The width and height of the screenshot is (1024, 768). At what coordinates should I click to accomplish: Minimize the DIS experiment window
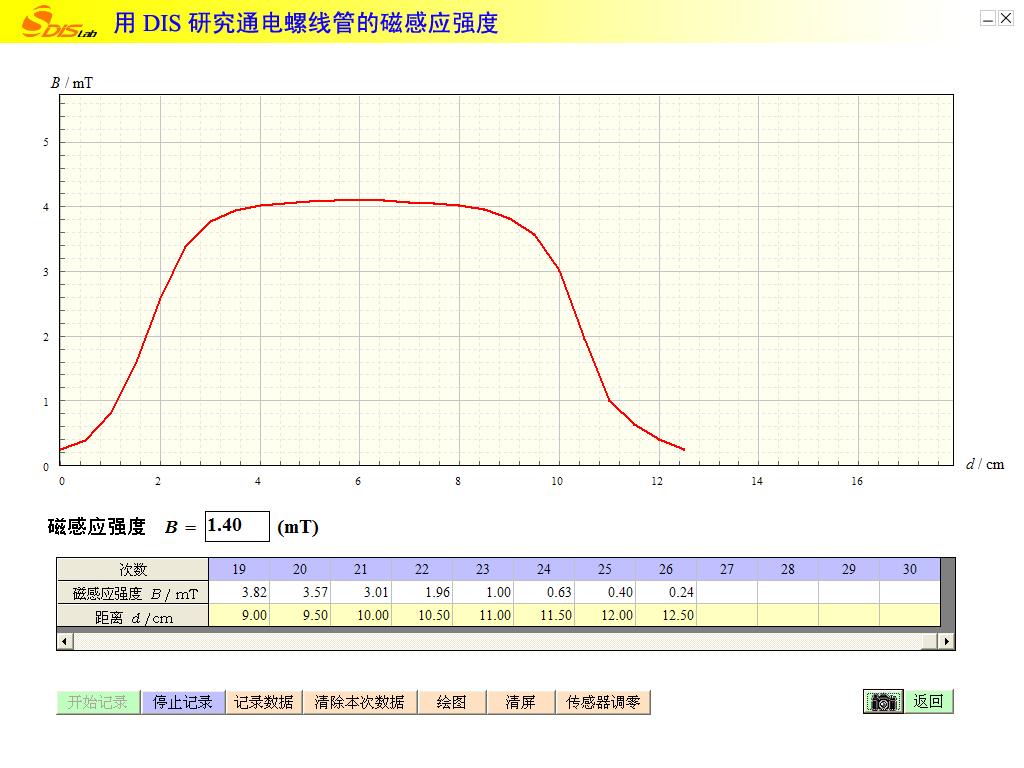tap(988, 18)
